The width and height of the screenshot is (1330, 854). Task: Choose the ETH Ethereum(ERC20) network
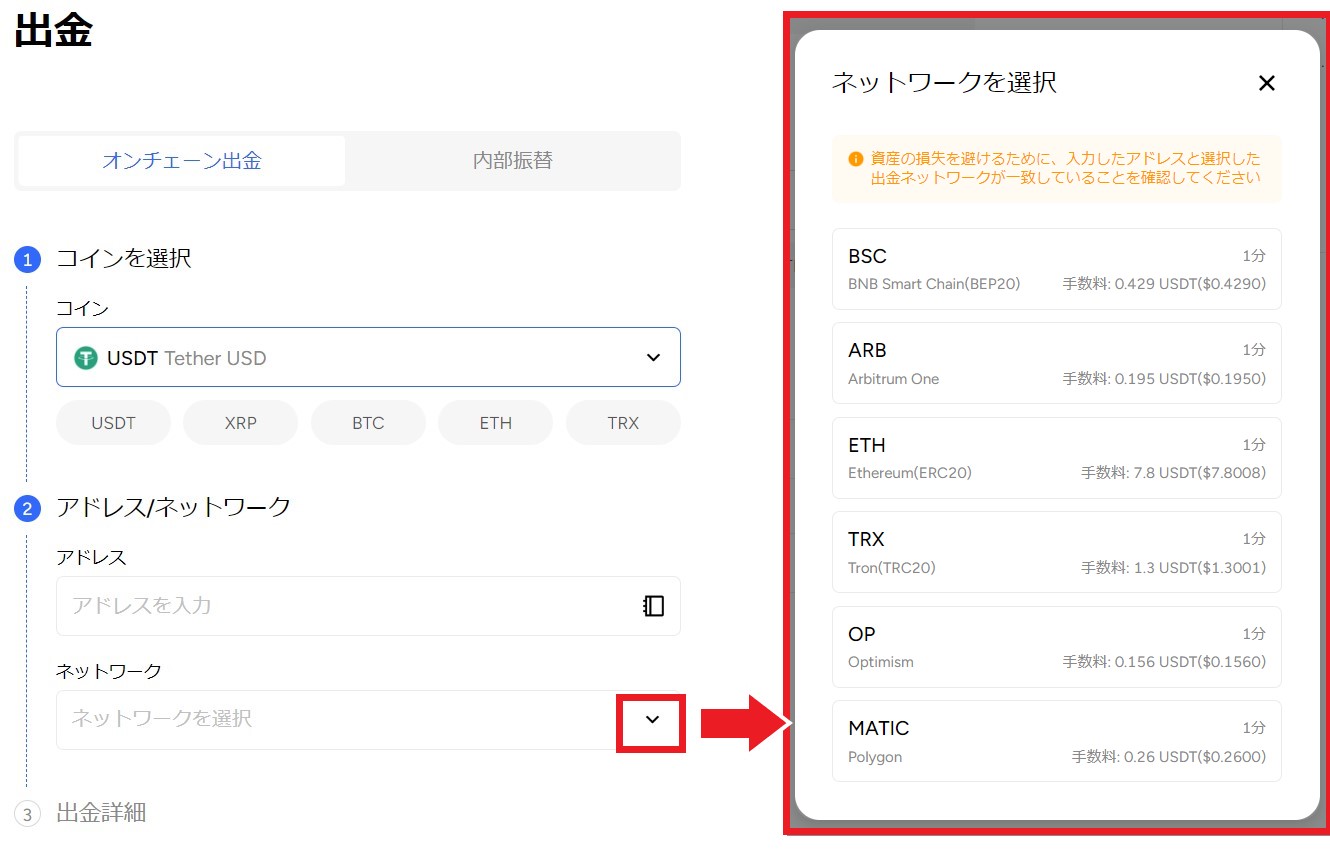[x=1057, y=458]
